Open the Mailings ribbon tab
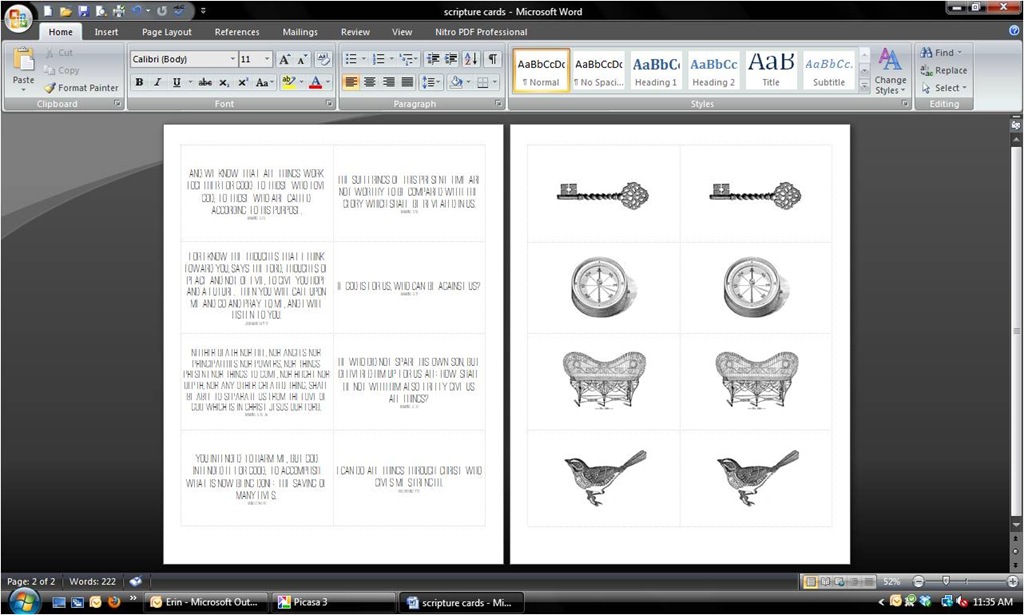The width and height of the screenshot is (1024, 615). (300, 31)
